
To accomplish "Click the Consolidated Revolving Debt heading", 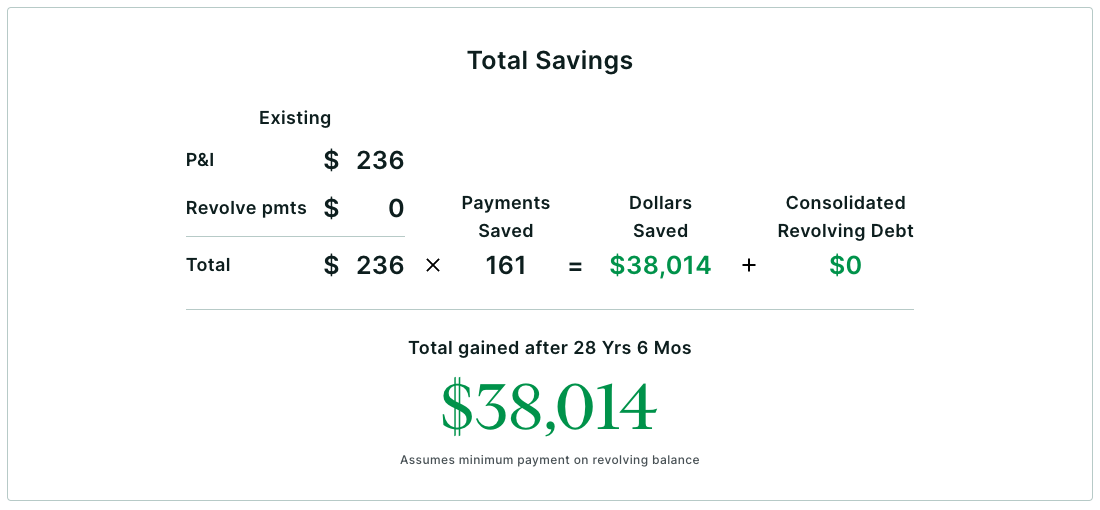I will [845, 217].
